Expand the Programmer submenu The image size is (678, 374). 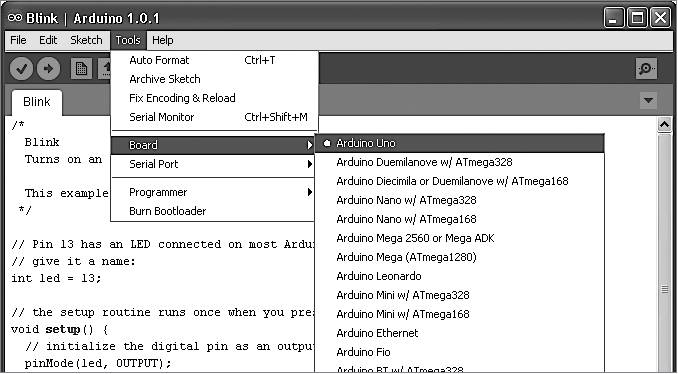pos(213,192)
